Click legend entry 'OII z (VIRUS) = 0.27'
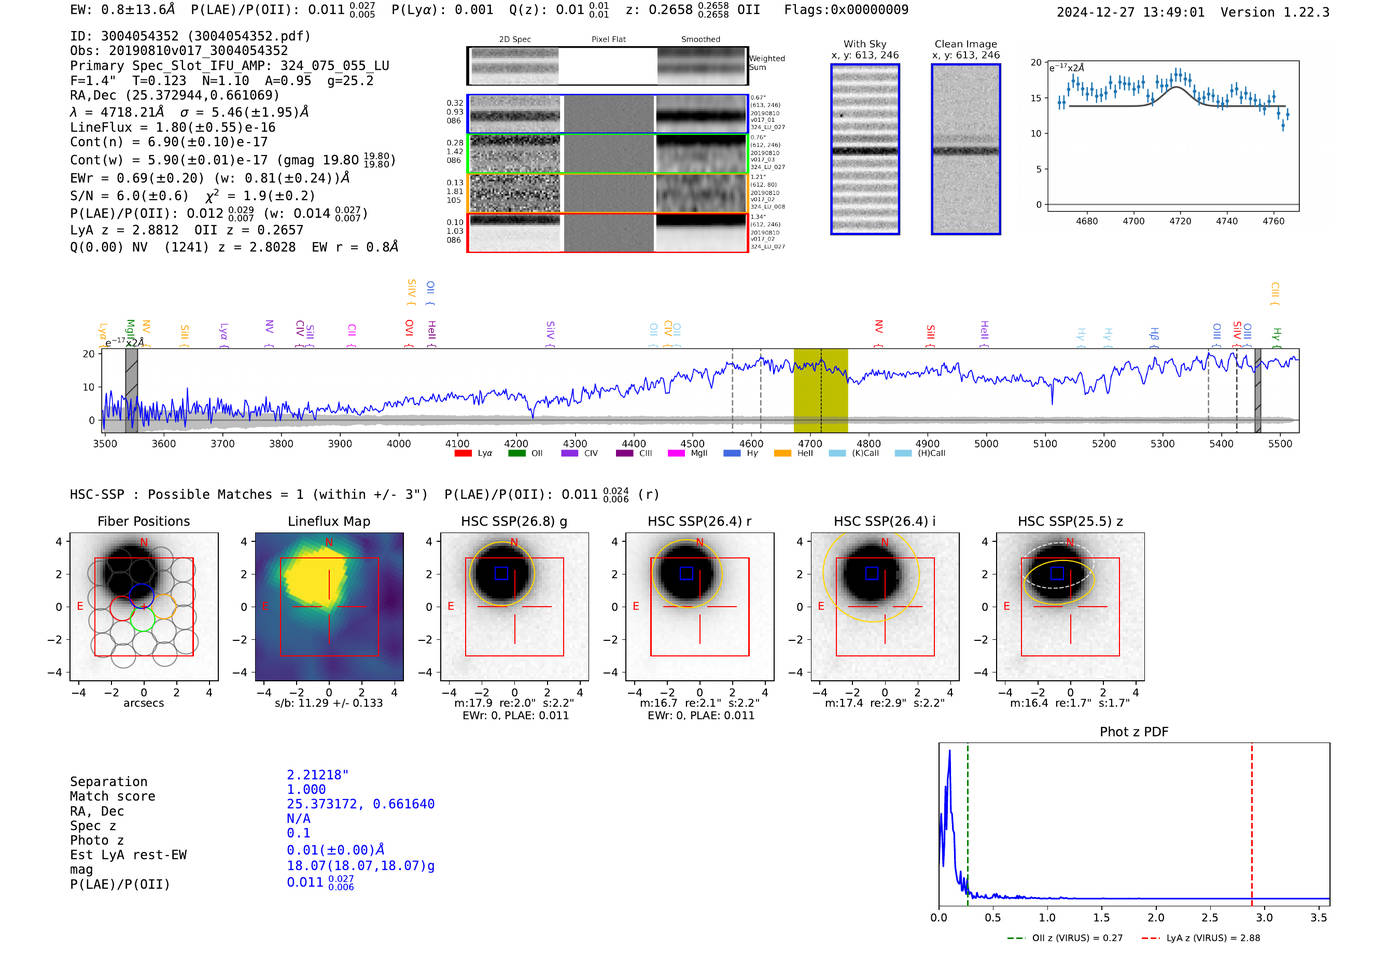 tap(1065, 938)
